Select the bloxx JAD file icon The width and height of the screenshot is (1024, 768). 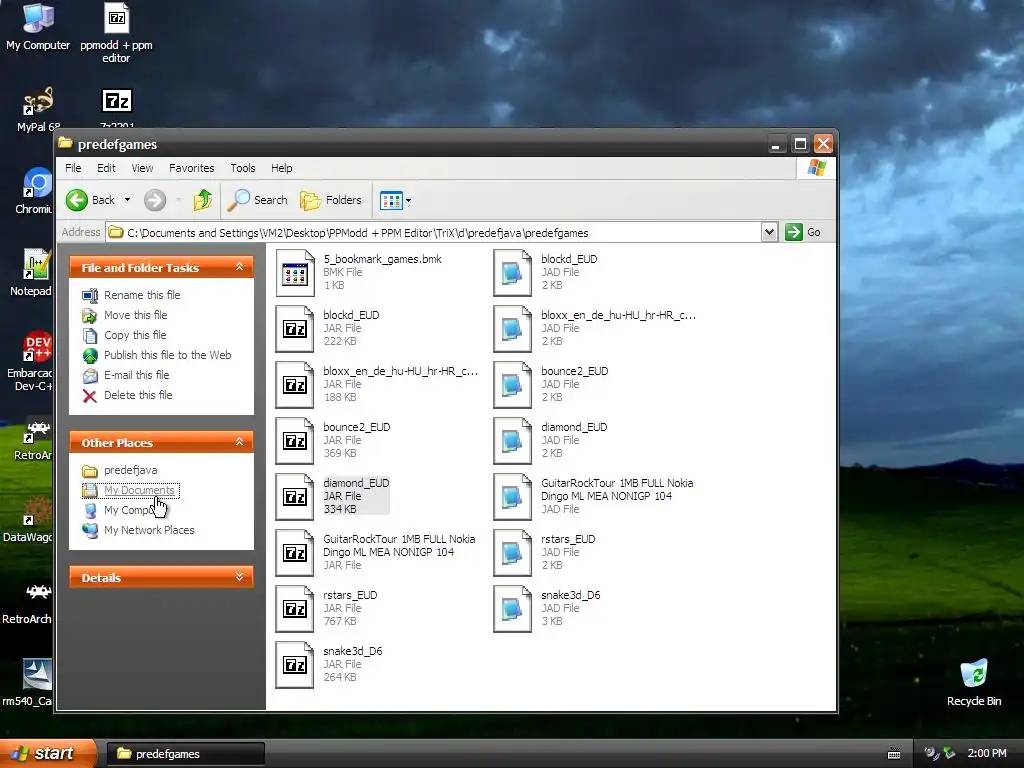(513, 329)
